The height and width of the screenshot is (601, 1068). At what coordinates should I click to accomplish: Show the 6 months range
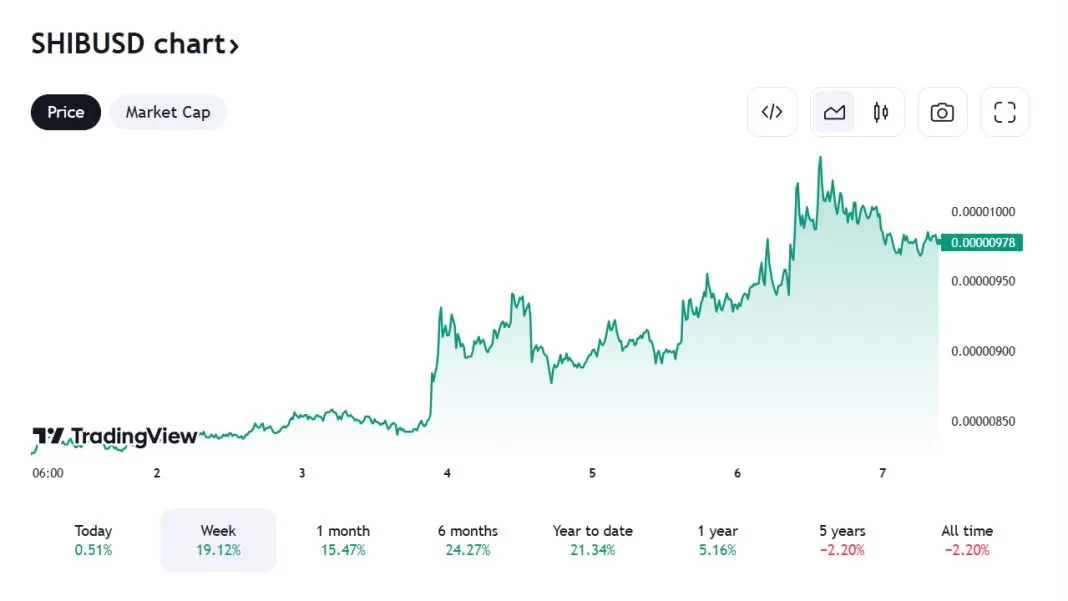click(468, 540)
